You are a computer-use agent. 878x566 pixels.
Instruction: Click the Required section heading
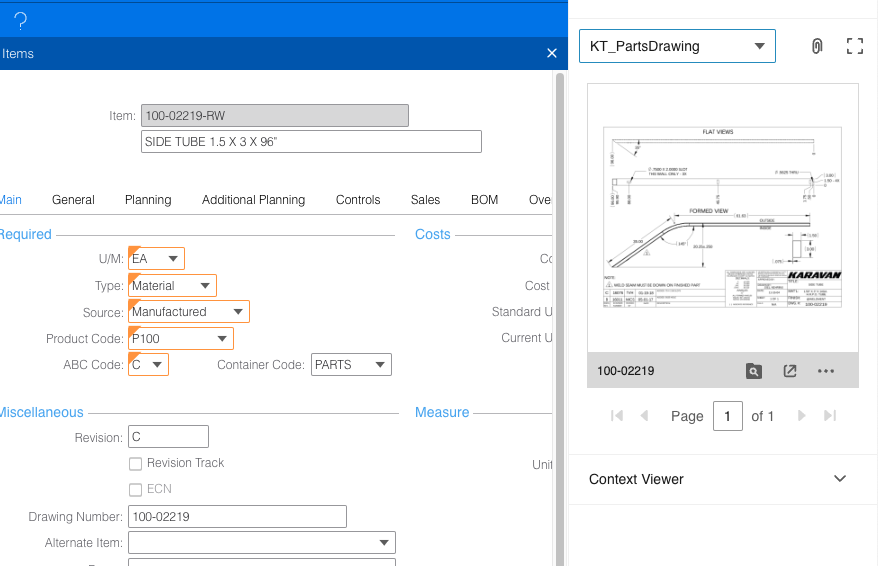coord(25,234)
